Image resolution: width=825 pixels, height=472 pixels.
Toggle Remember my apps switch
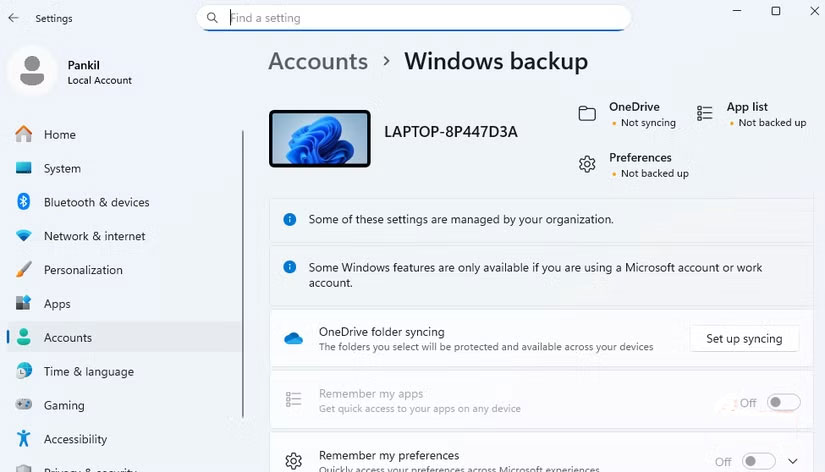784,402
